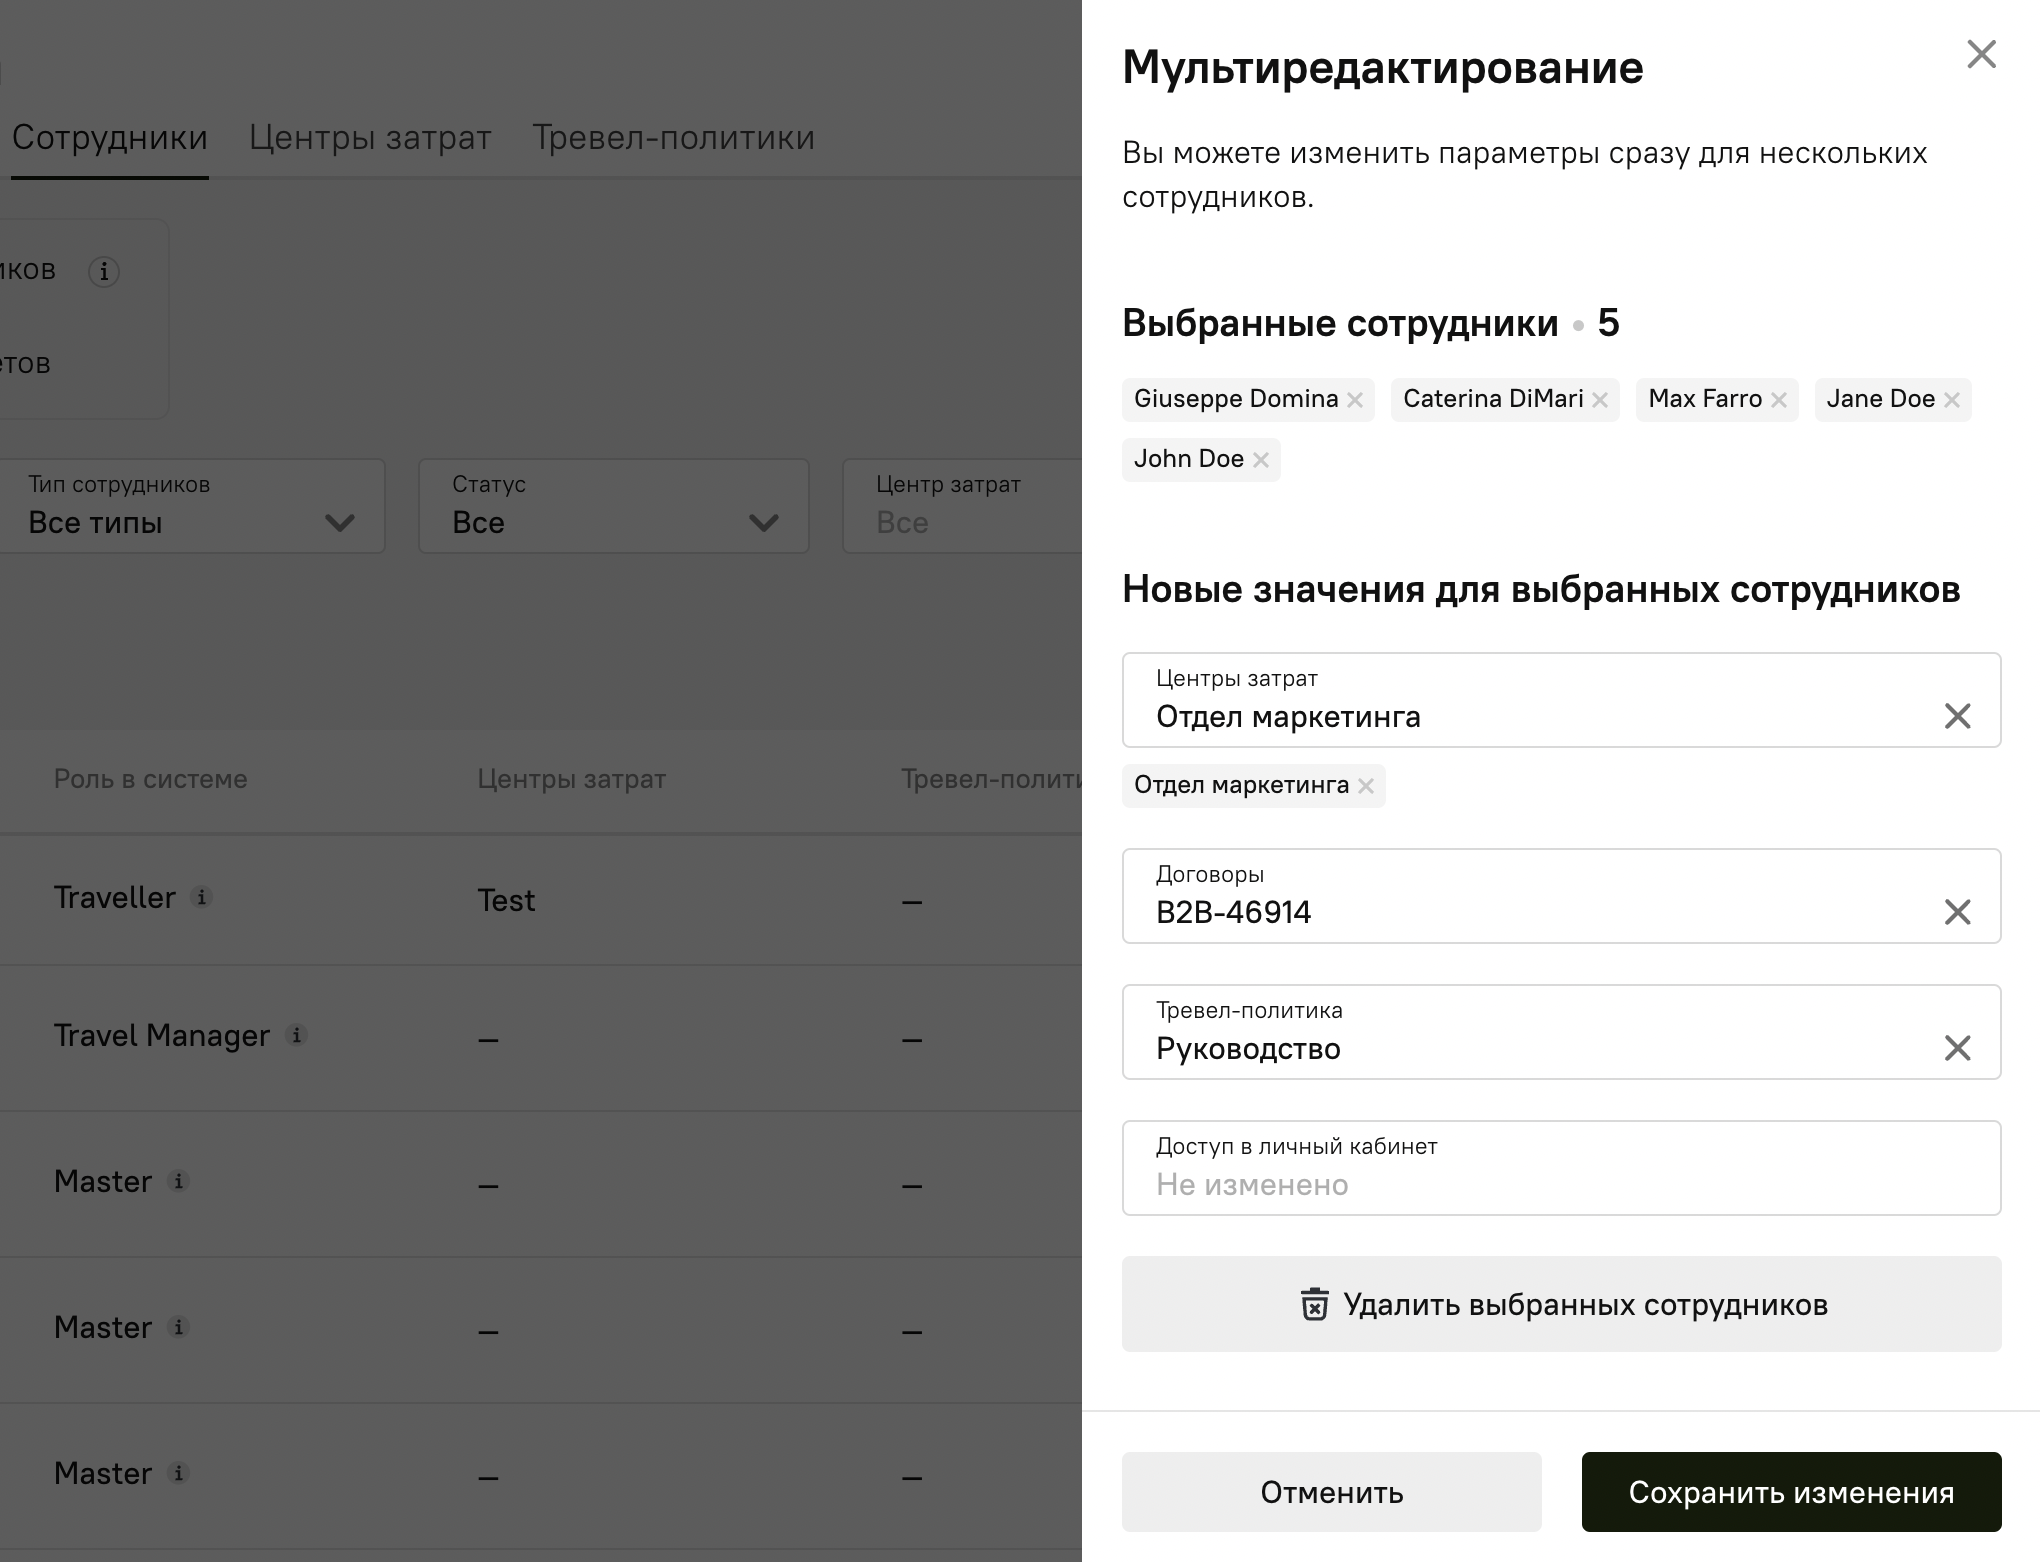Remove Отдел маркетинга tag chip
This screenshot has width=2040, height=1562.
1366,786
